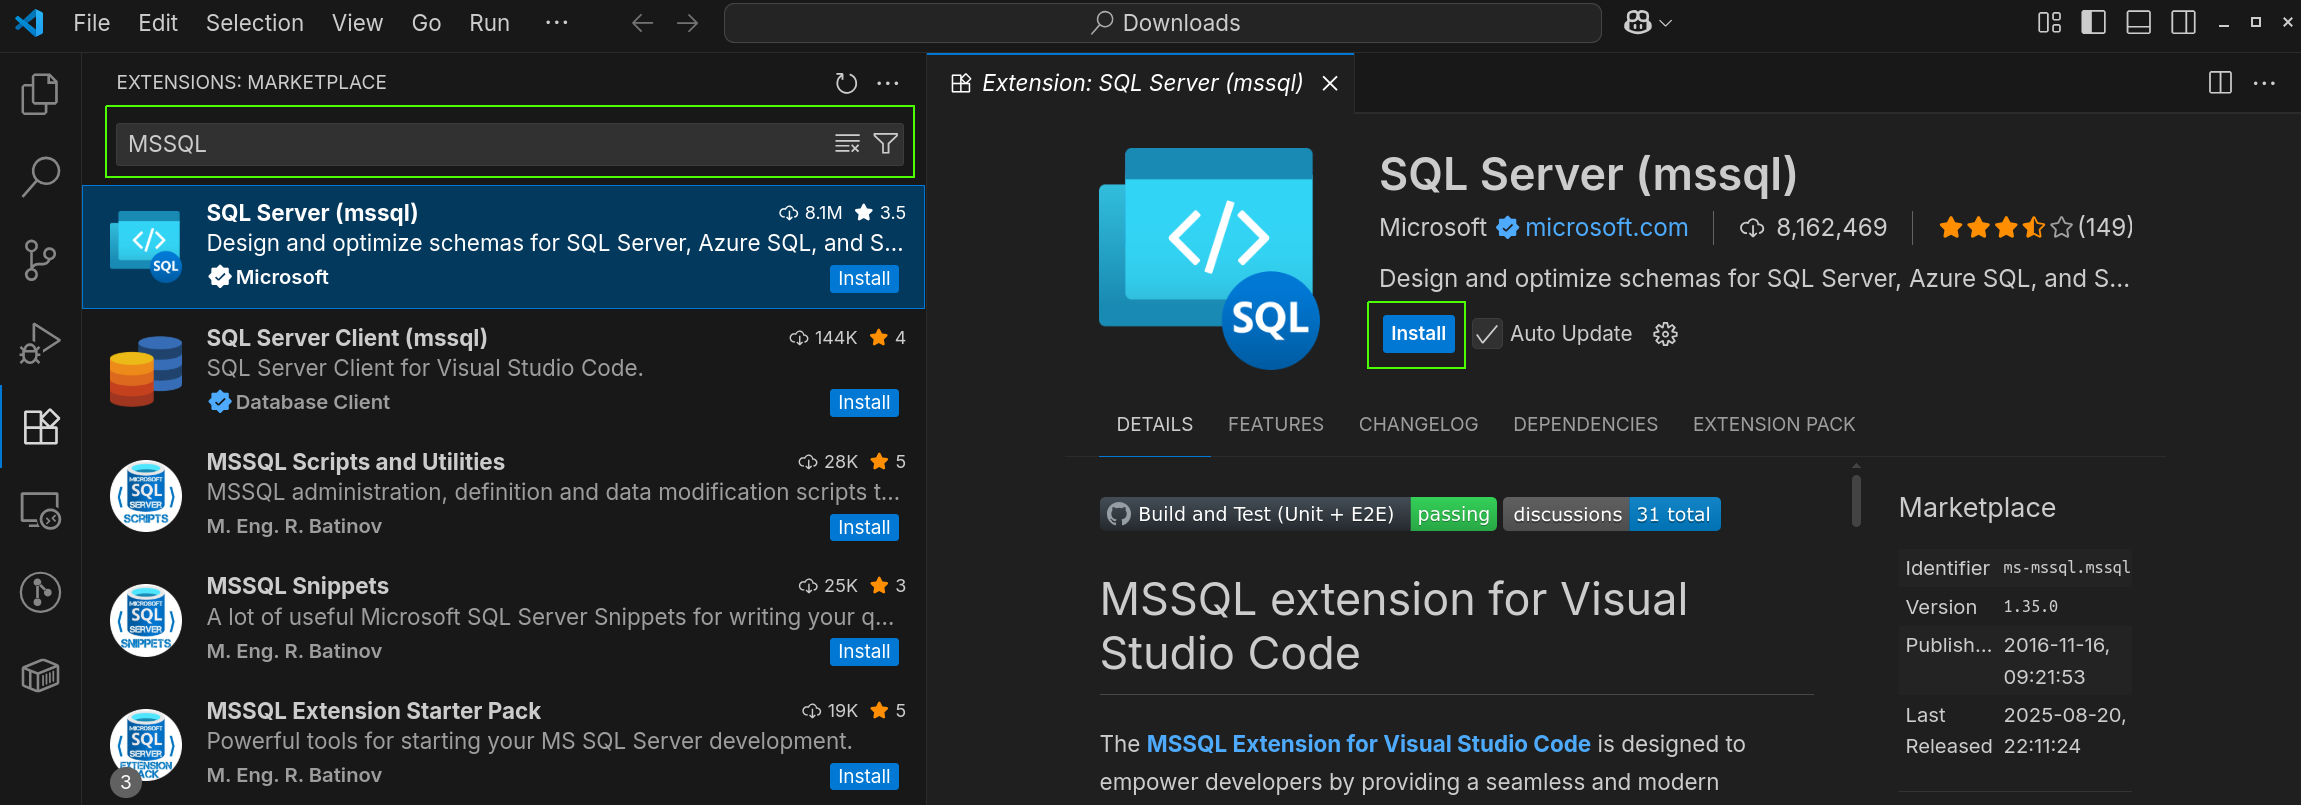Screen dimensions: 2301x805
Task: Open editor more actions ellipsis
Action: [2264, 83]
